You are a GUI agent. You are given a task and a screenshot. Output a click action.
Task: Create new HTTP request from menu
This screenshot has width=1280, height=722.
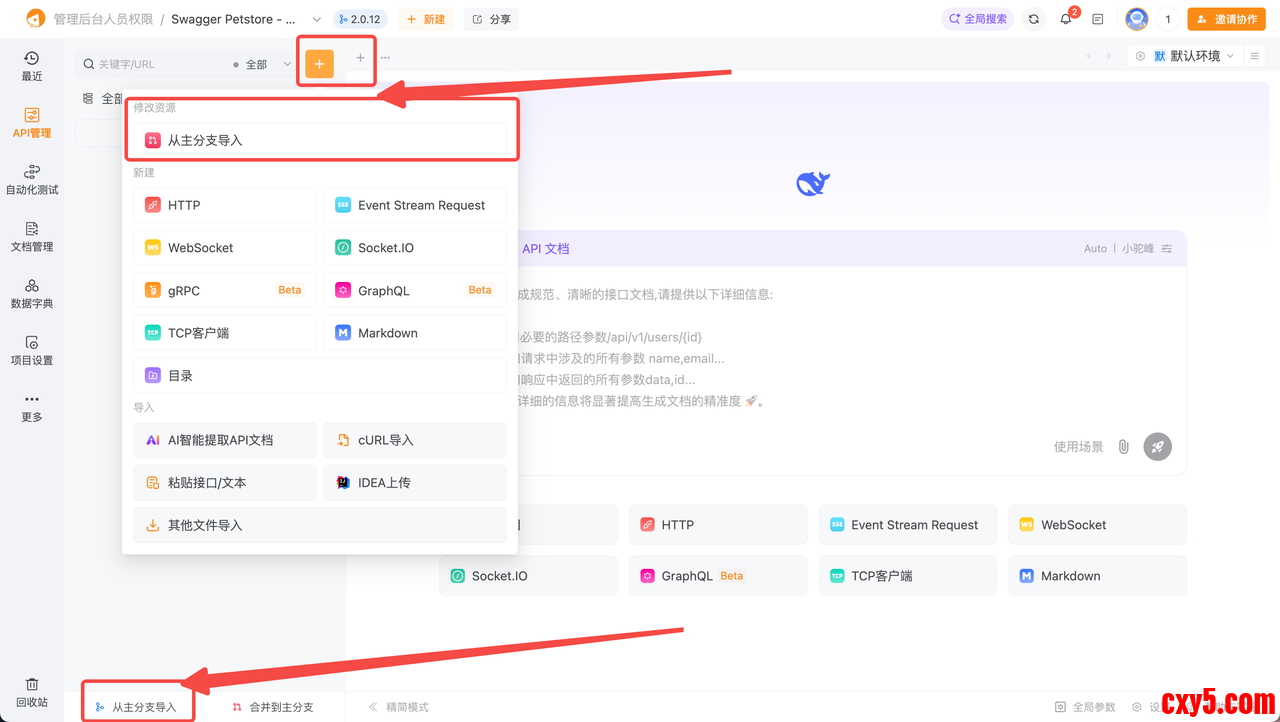click(225, 205)
